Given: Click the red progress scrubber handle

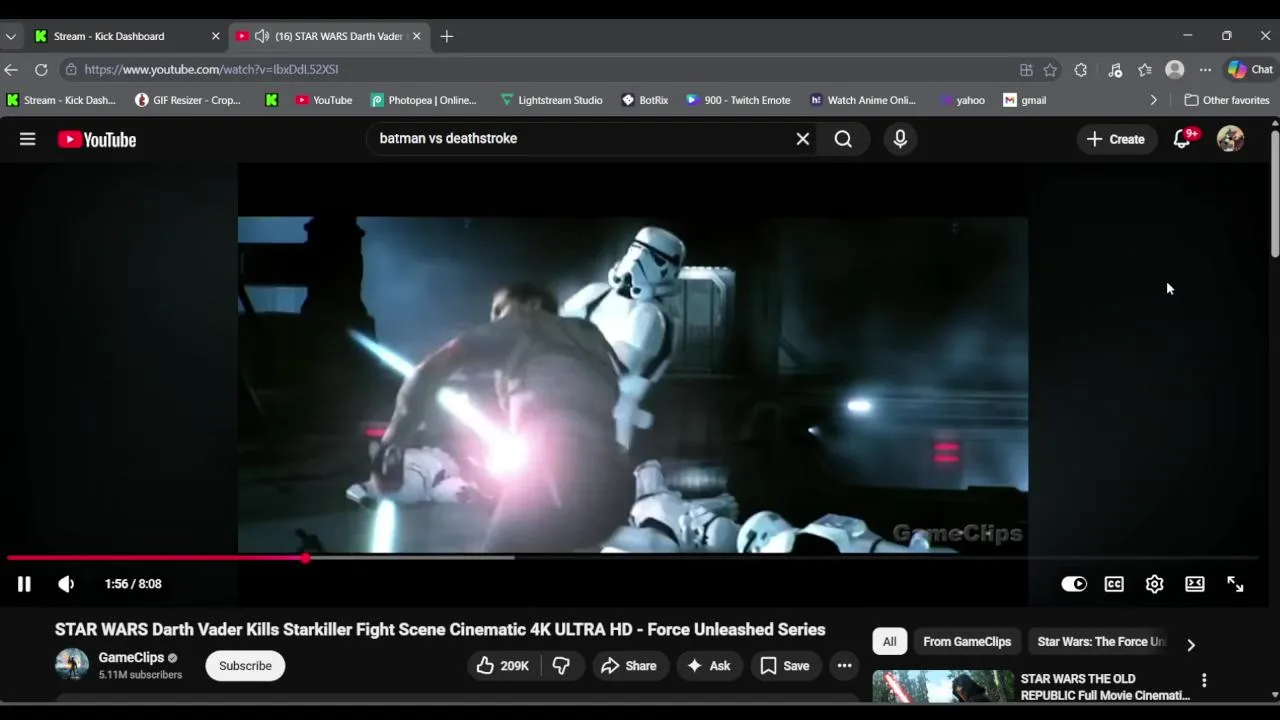Looking at the screenshot, I should coord(305,558).
